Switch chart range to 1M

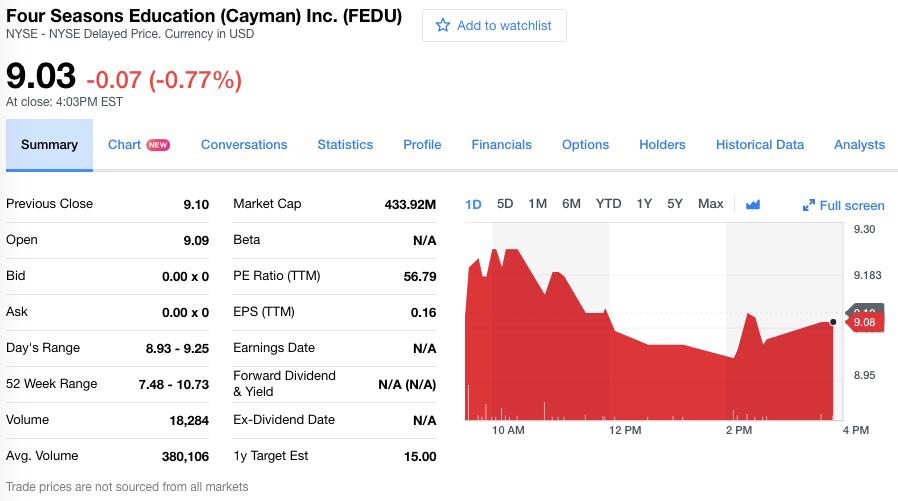[x=537, y=204]
